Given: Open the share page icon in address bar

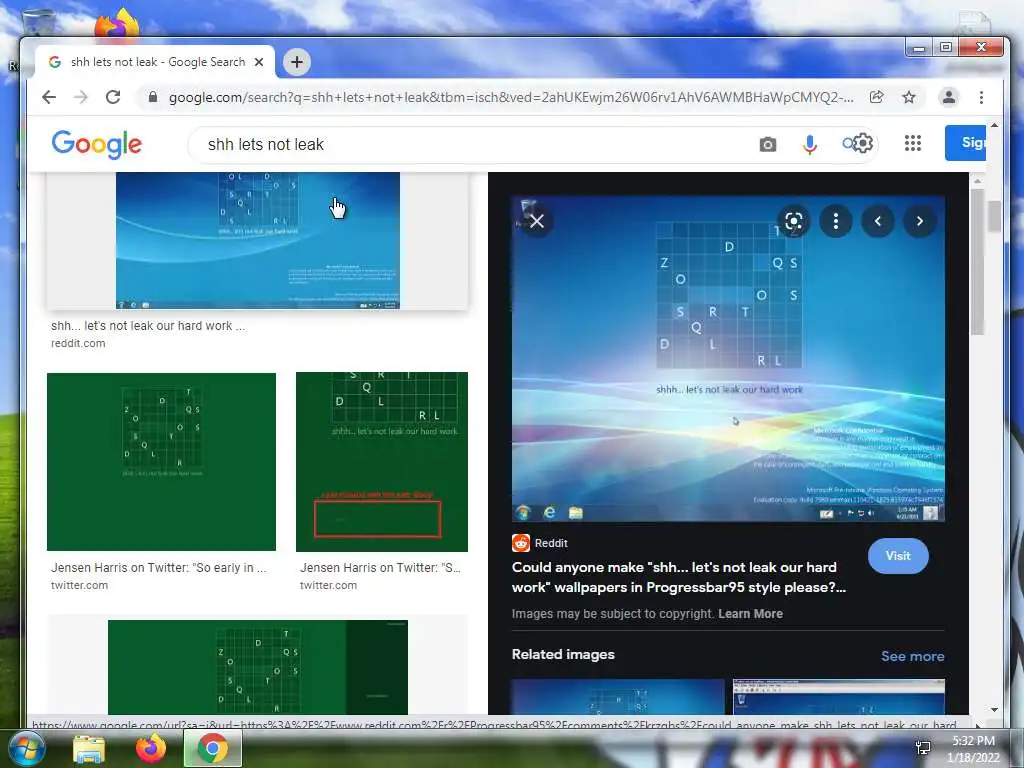Looking at the screenshot, I should [x=876, y=97].
